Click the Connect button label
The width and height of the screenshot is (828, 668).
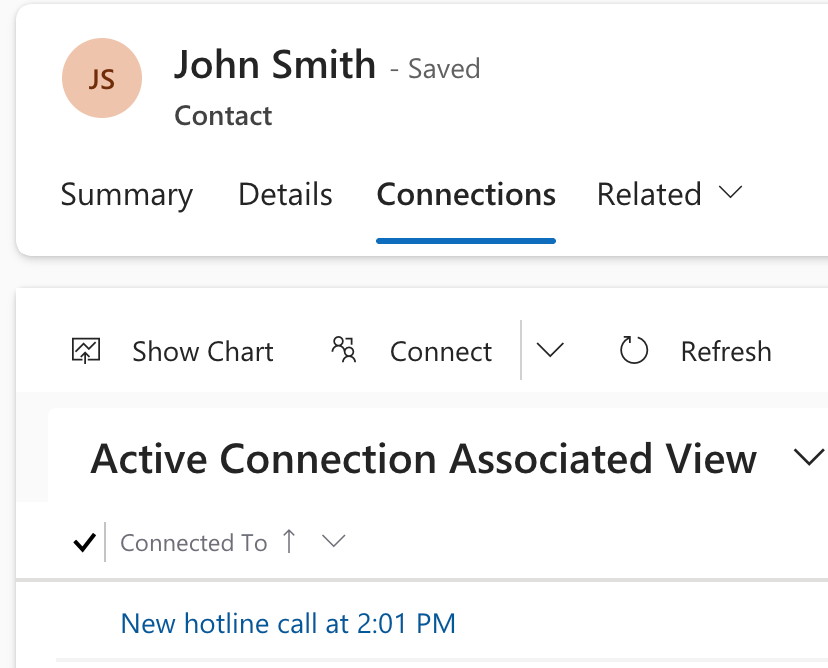pyautogui.click(x=440, y=351)
